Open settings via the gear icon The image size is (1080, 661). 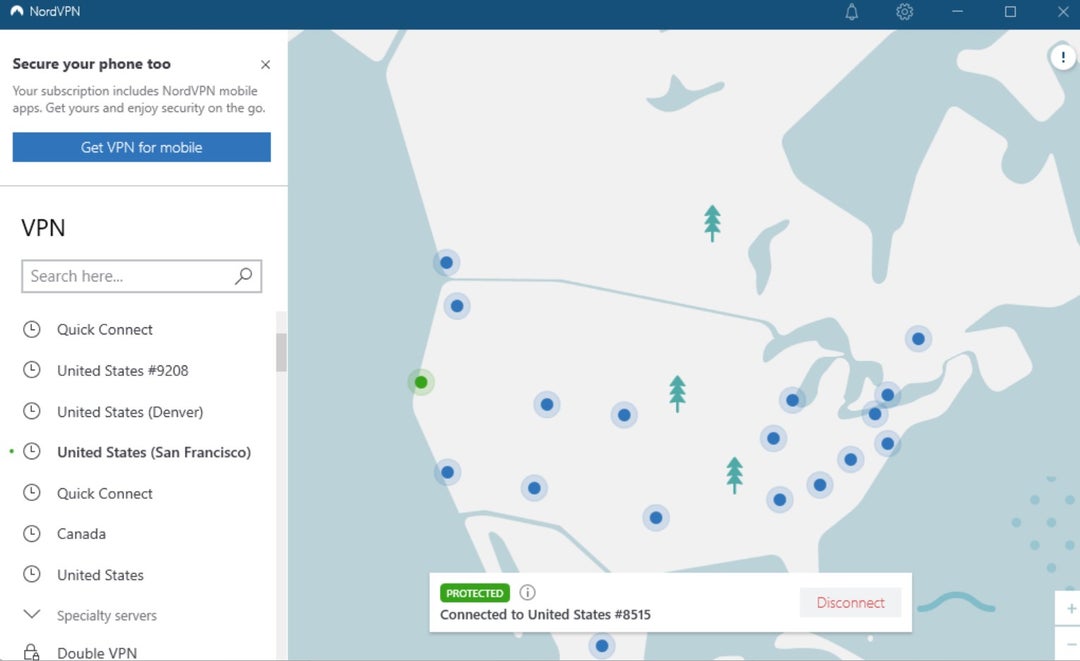click(x=905, y=12)
